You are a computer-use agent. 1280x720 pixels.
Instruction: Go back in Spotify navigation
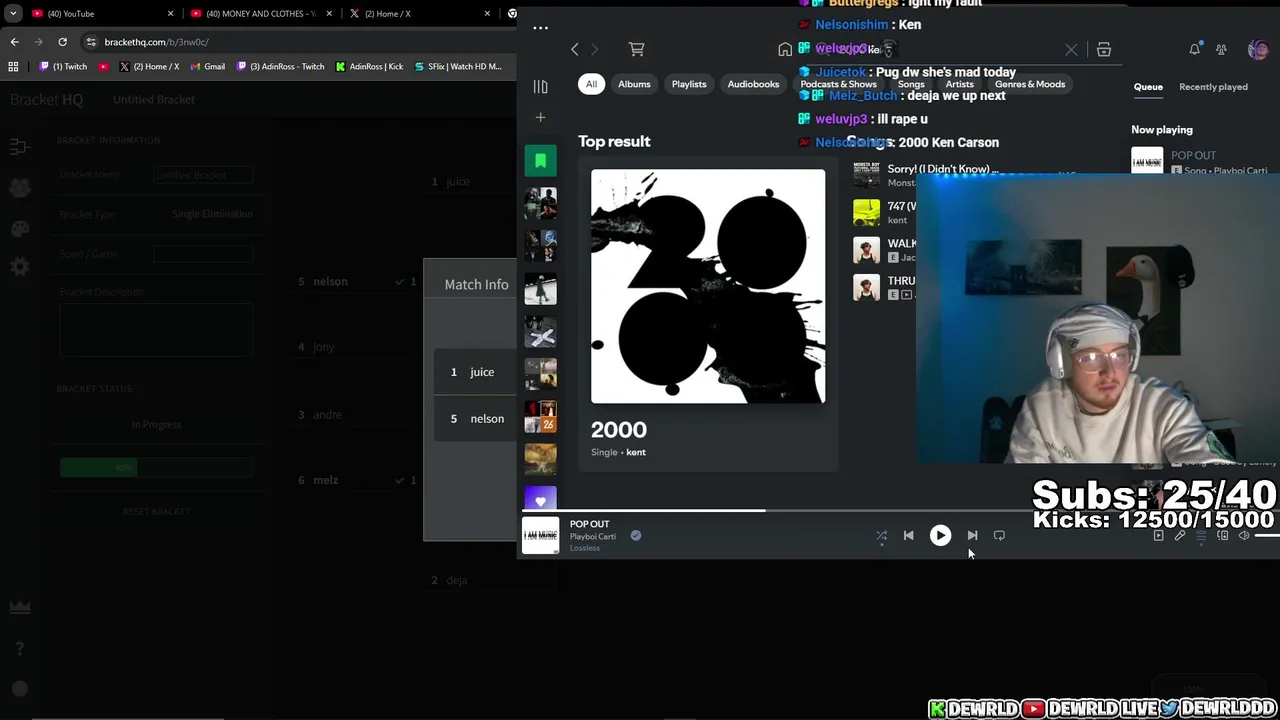(x=574, y=49)
